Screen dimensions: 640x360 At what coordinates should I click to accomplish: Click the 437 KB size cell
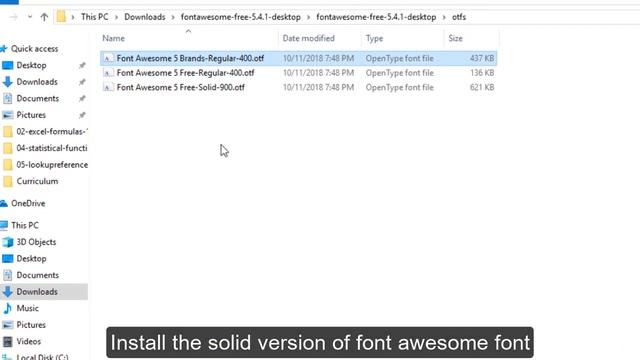pyautogui.click(x=482, y=58)
